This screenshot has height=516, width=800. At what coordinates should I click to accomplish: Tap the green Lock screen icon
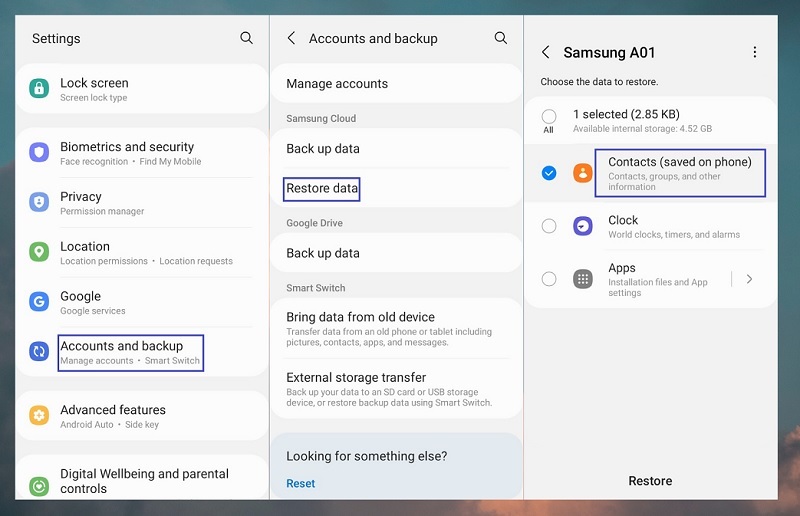(x=39, y=88)
